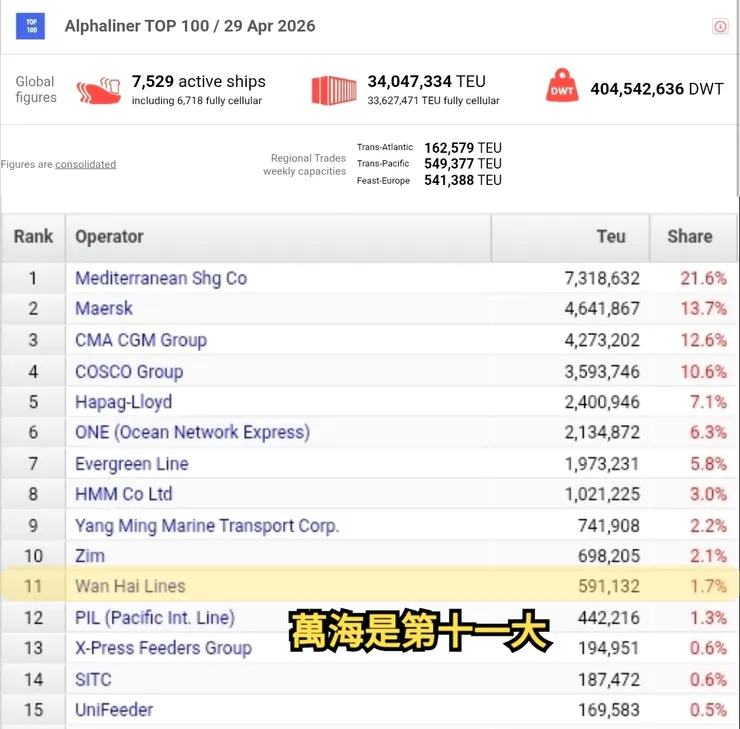Open the COSCO Group link
This screenshot has height=729, width=740.
(129, 372)
